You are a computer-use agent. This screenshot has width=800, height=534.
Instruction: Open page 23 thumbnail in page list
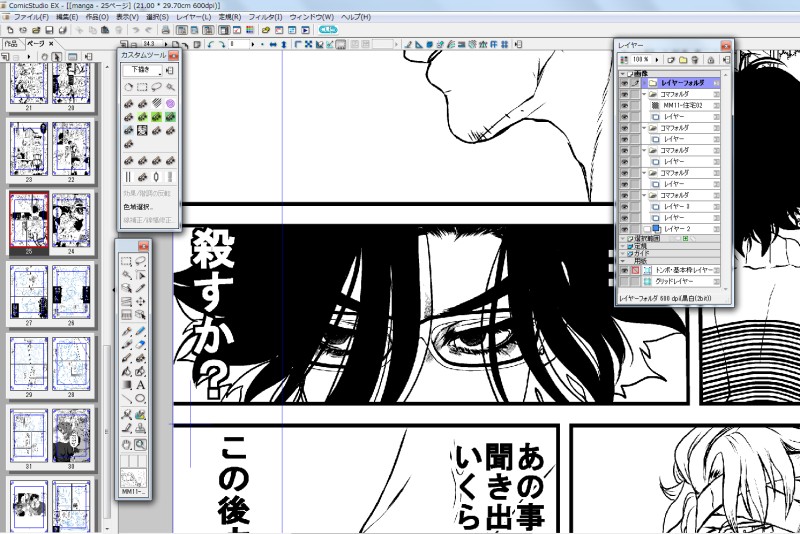29,149
